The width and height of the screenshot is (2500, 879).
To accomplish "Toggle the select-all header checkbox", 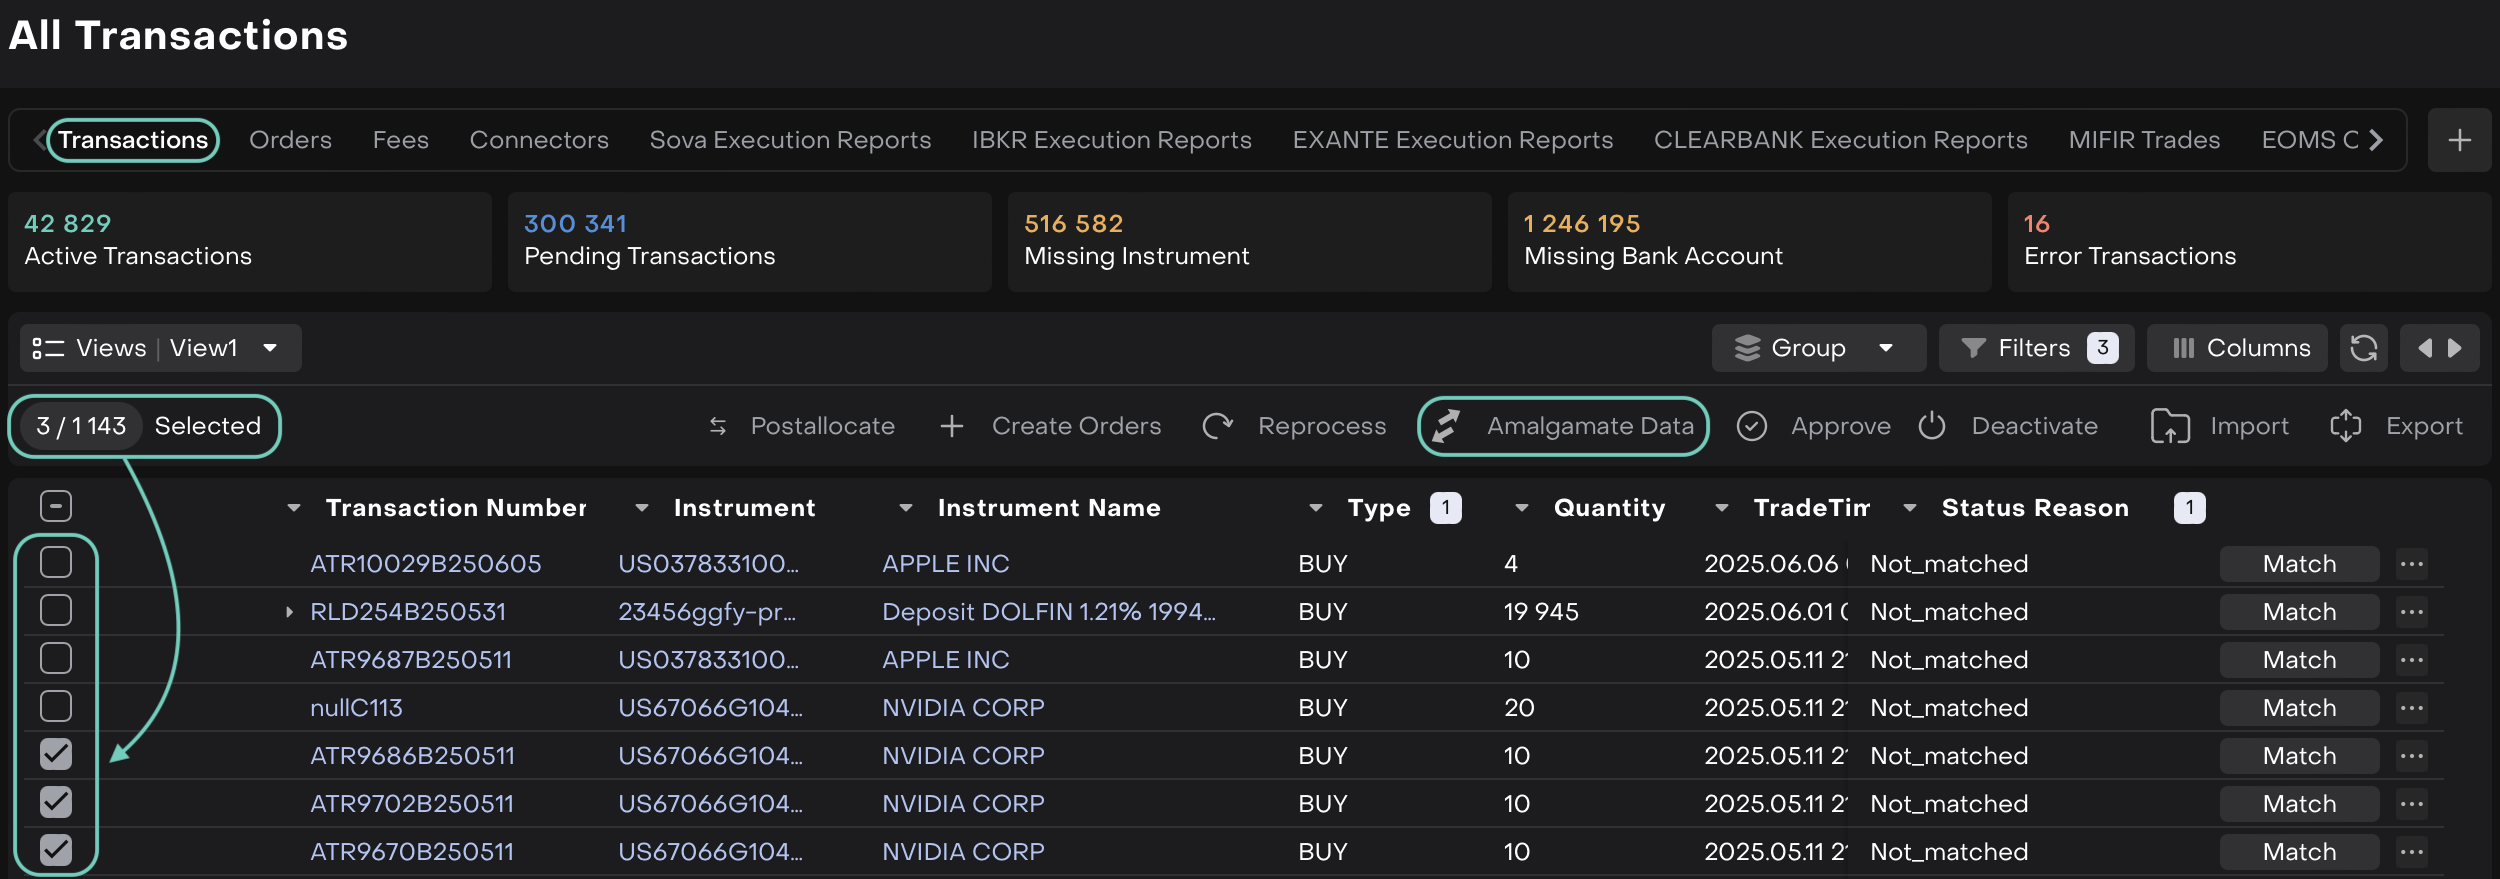I will (56, 506).
